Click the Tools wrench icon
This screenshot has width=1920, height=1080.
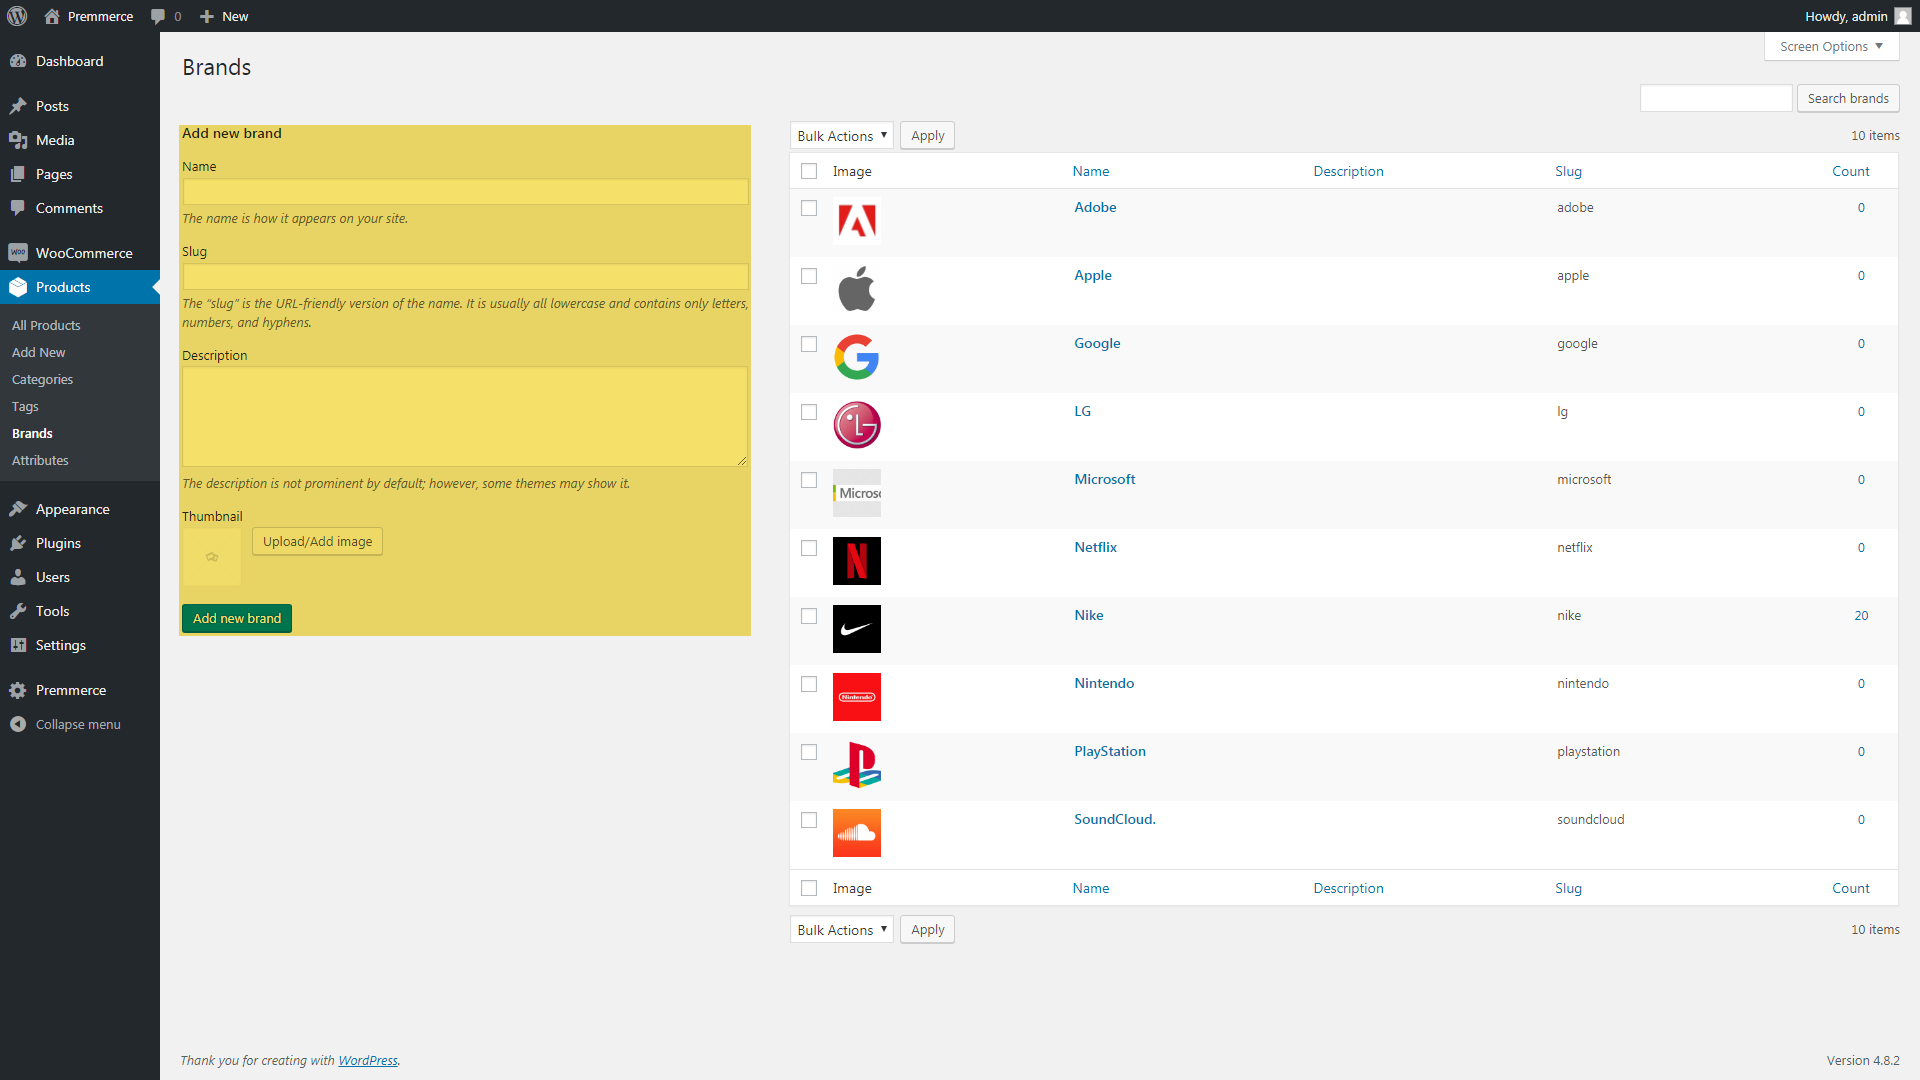(18, 611)
